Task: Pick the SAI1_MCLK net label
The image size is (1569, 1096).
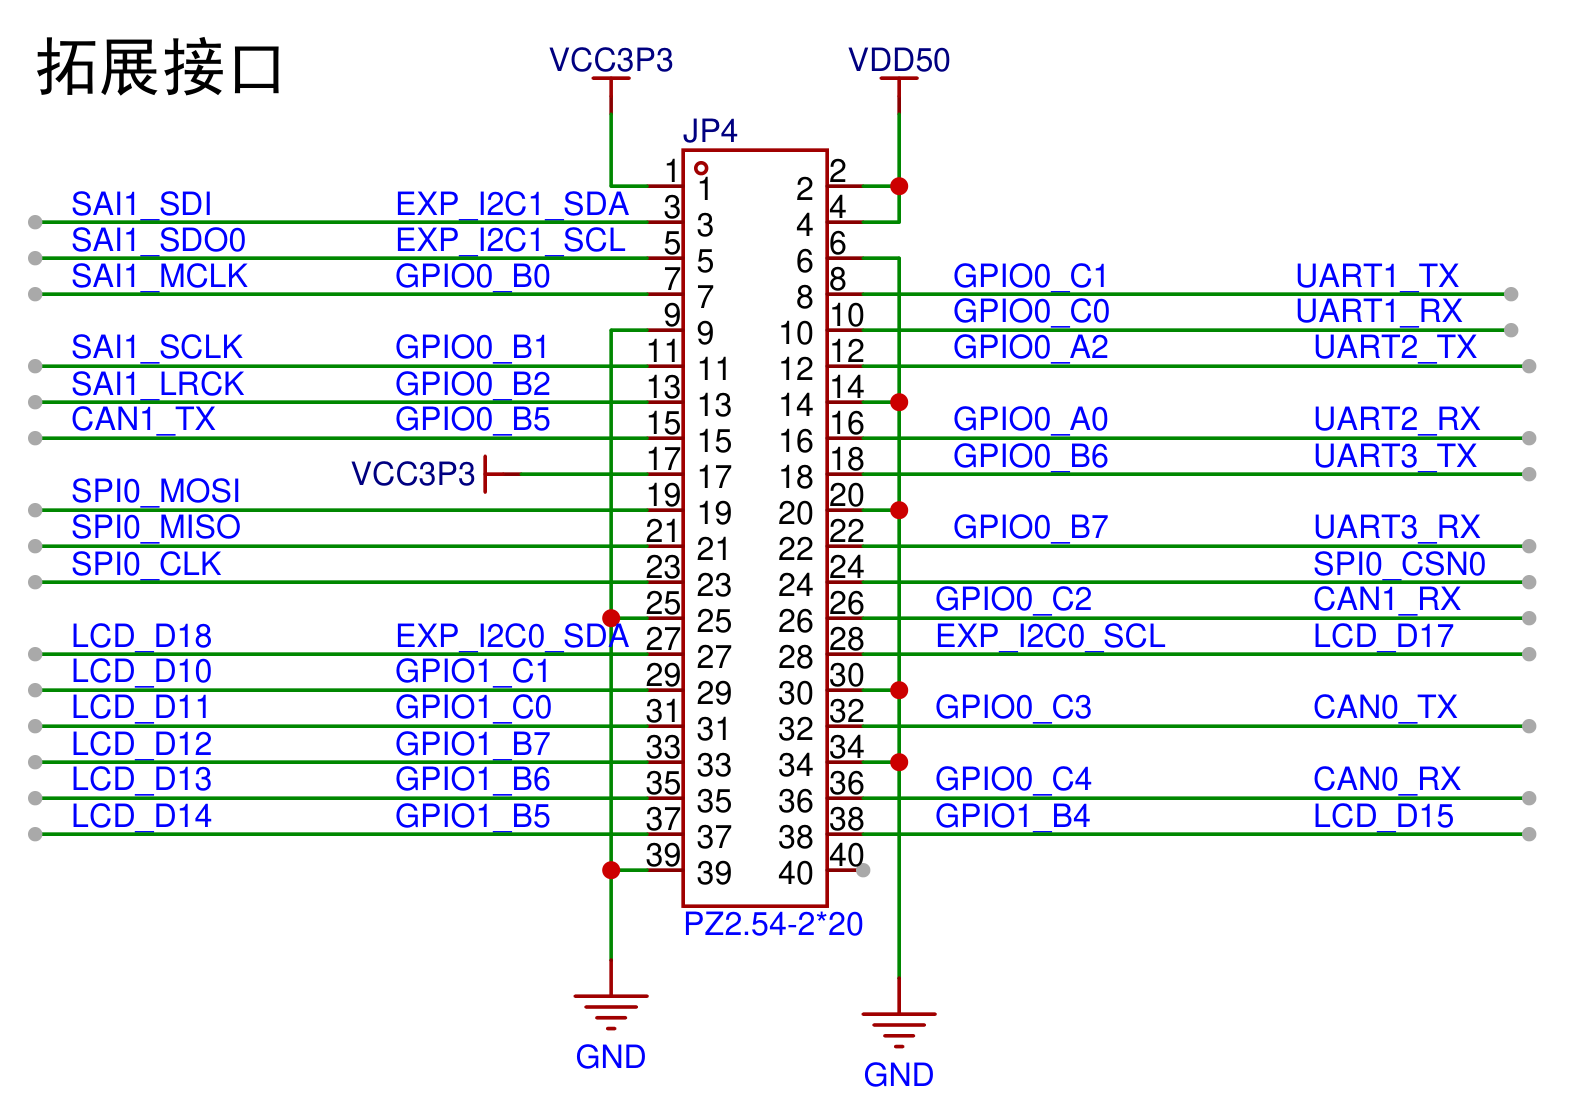Action: click(x=159, y=276)
